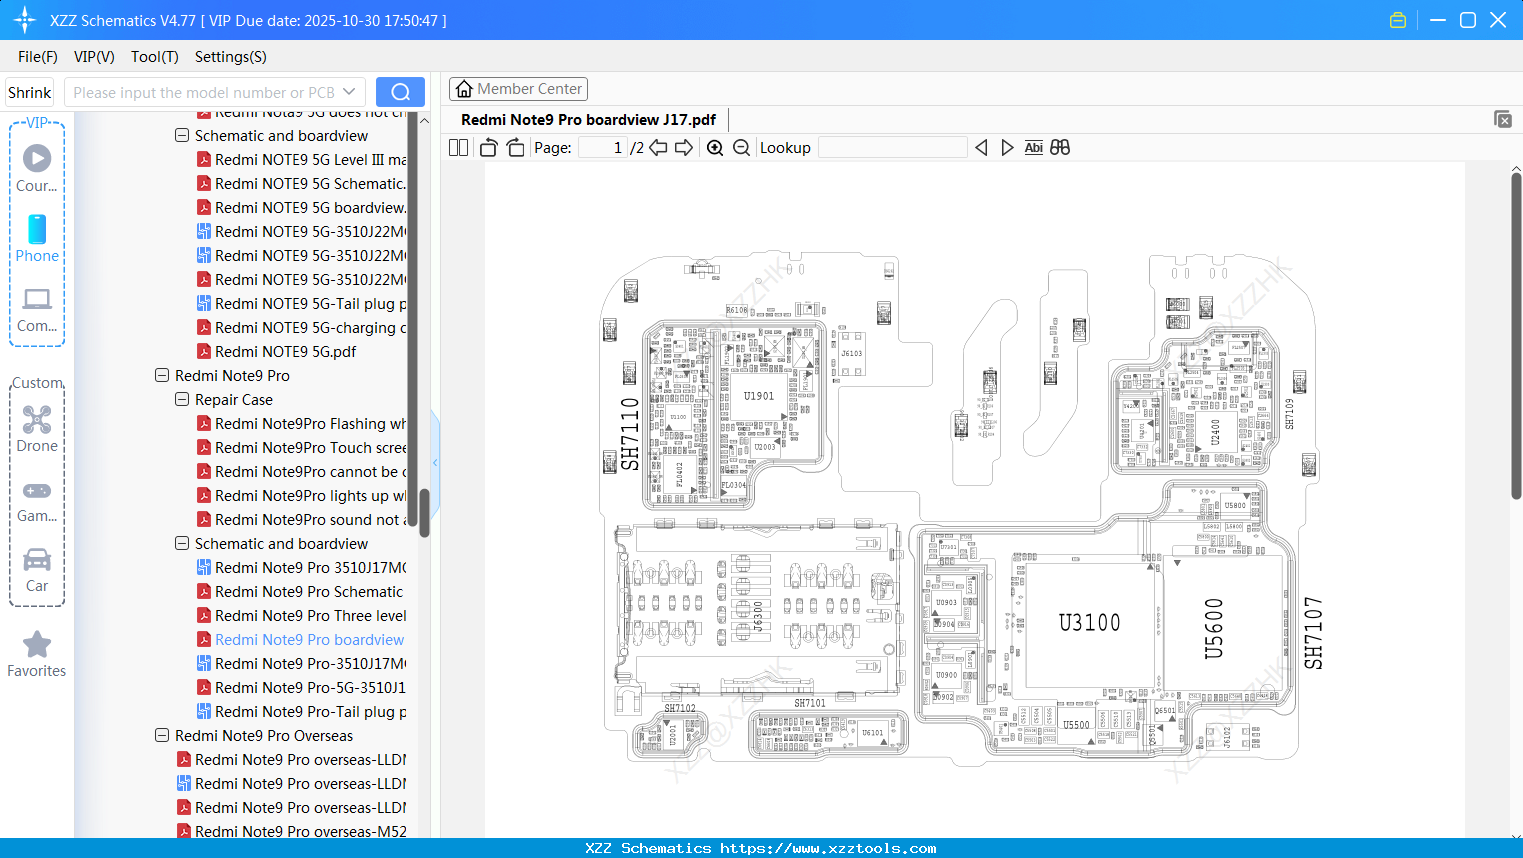Viewport: 1523px width, 858px height.
Task: Open the VIP(V) menu
Action: click(94, 57)
